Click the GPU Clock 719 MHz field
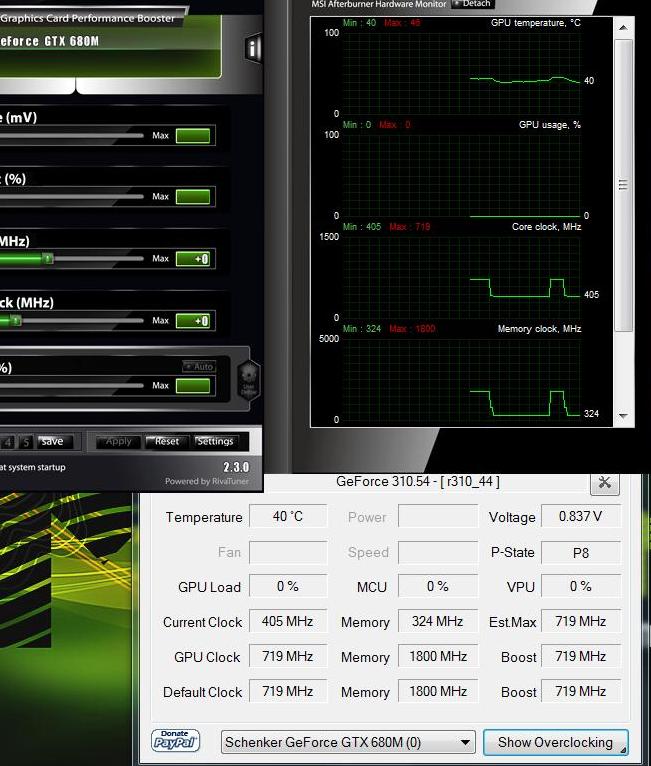Screen dimensions: 651x766 tap(288, 656)
